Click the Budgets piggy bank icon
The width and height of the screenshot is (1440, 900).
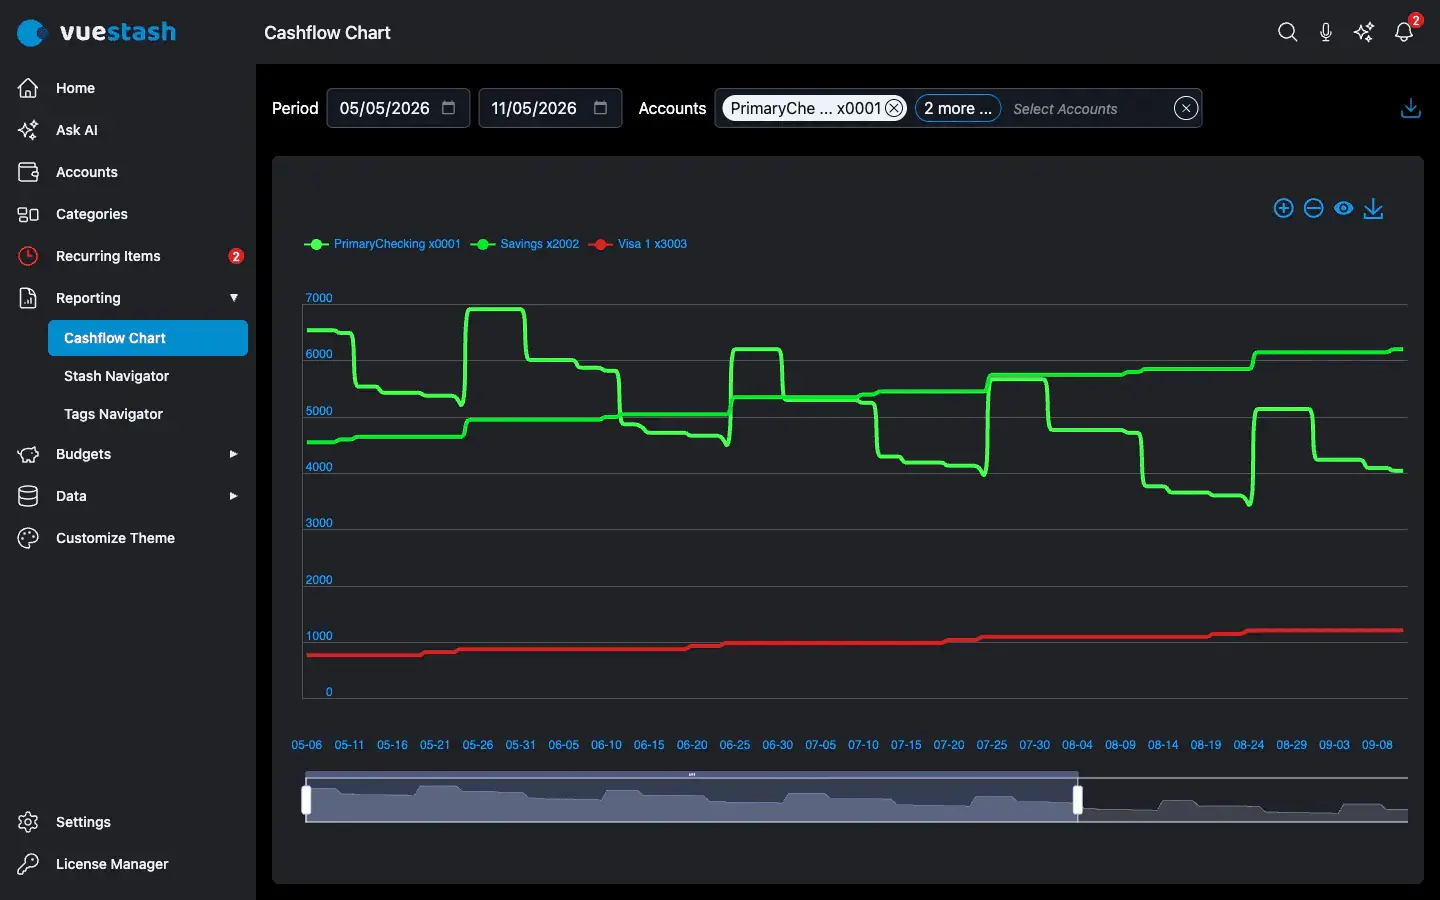click(x=28, y=454)
